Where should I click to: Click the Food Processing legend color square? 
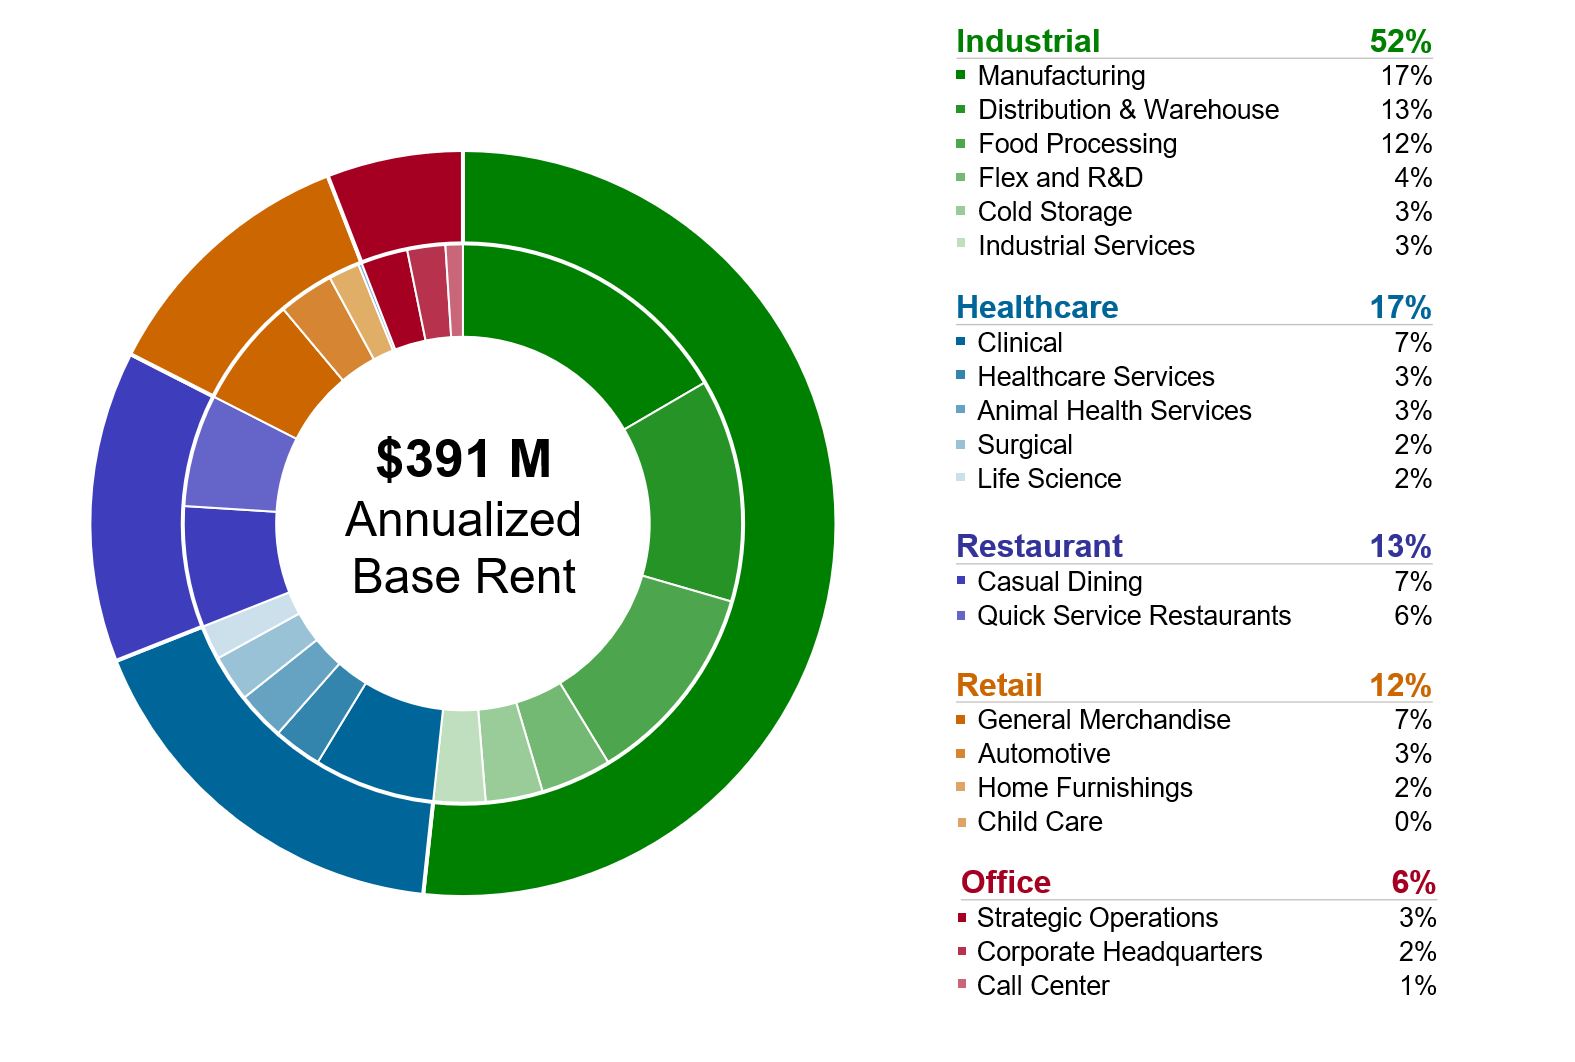coord(961,143)
